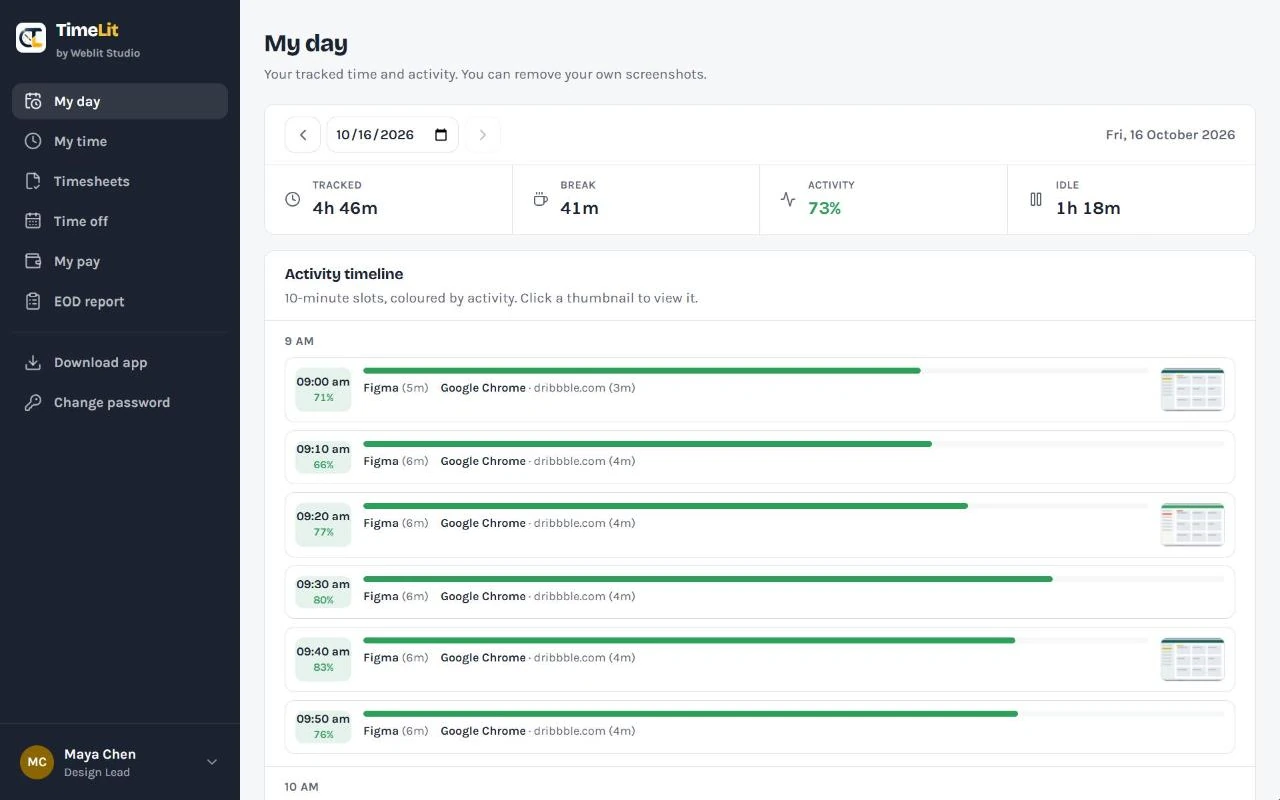
Task: Click the Activity pulse icon
Action: [788, 199]
